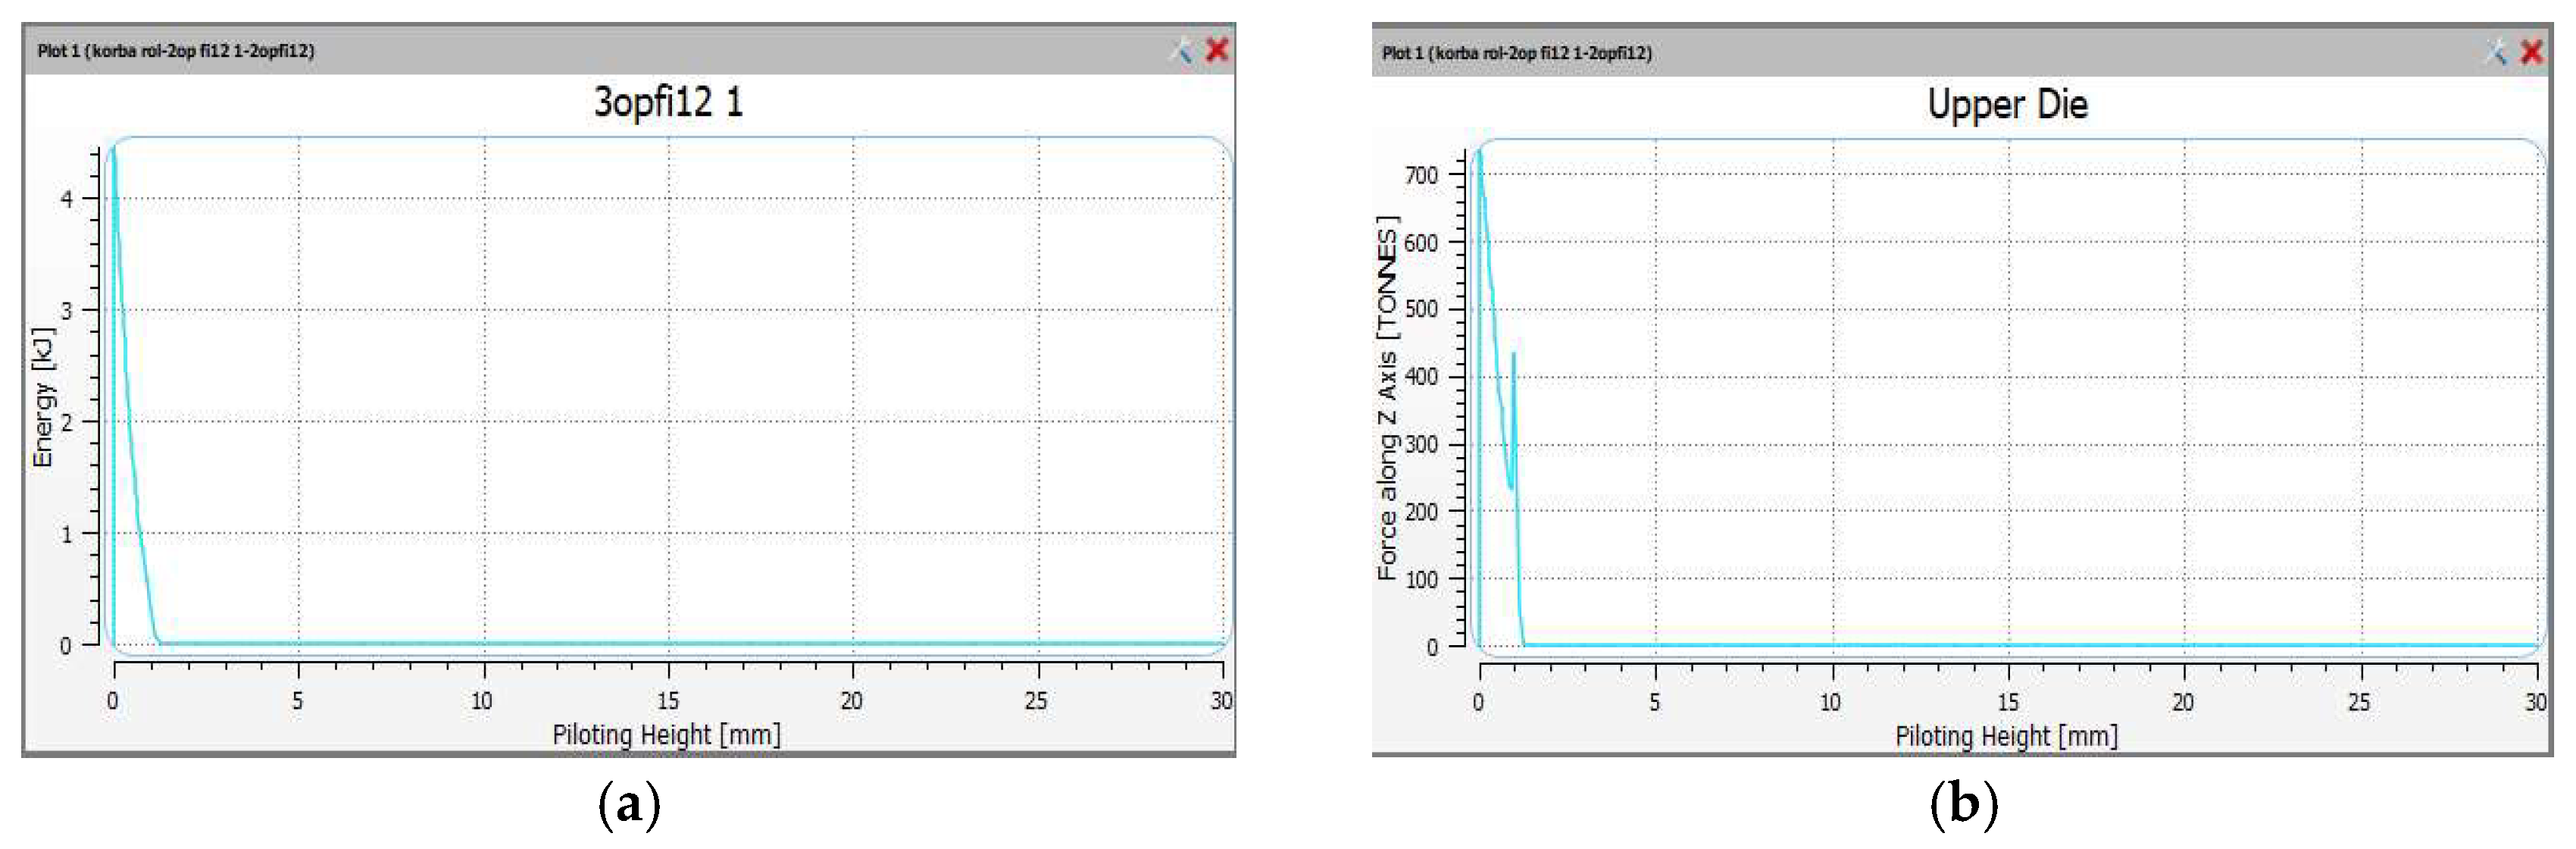Click 'Piloting Height [mm]' label in energy plot
The image size is (2576, 849).
[x=667, y=735]
